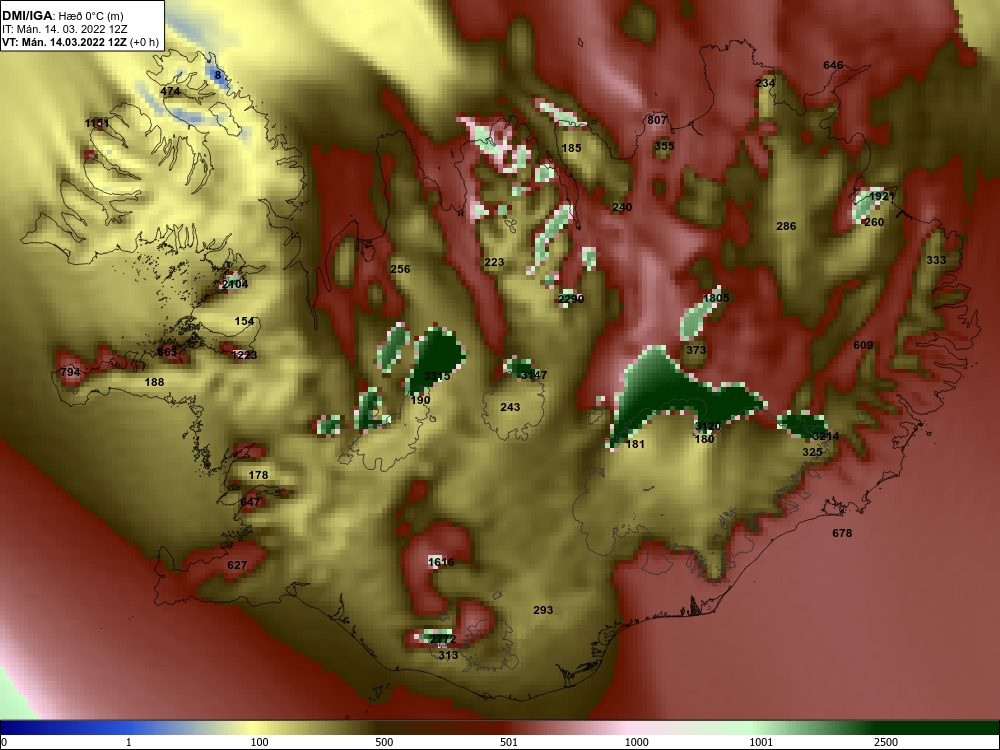The image size is (1000, 750).
Task: Click the 3147 map value
Action: [x=534, y=375]
